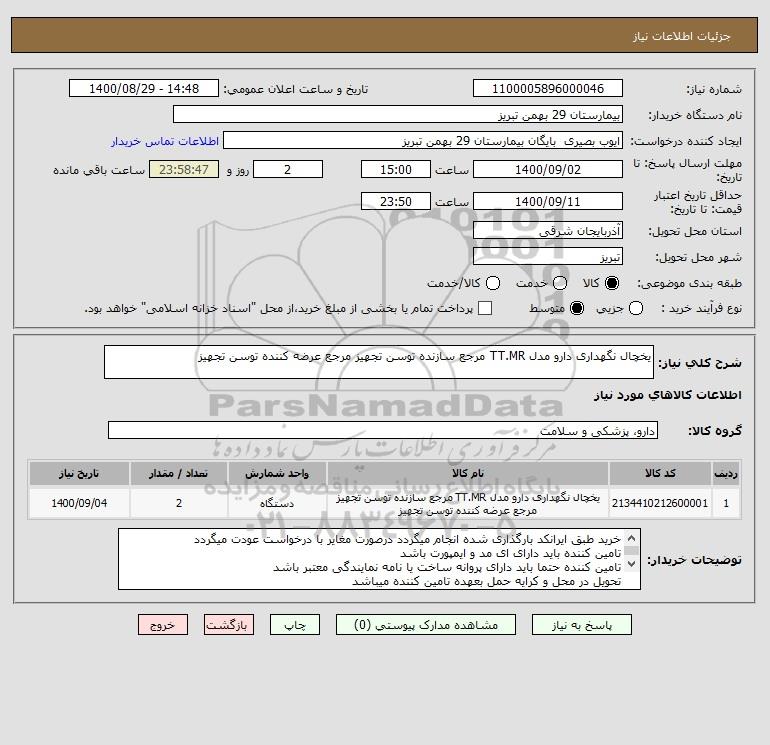Choose the جزیی purchase process option

tap(636, 308)
